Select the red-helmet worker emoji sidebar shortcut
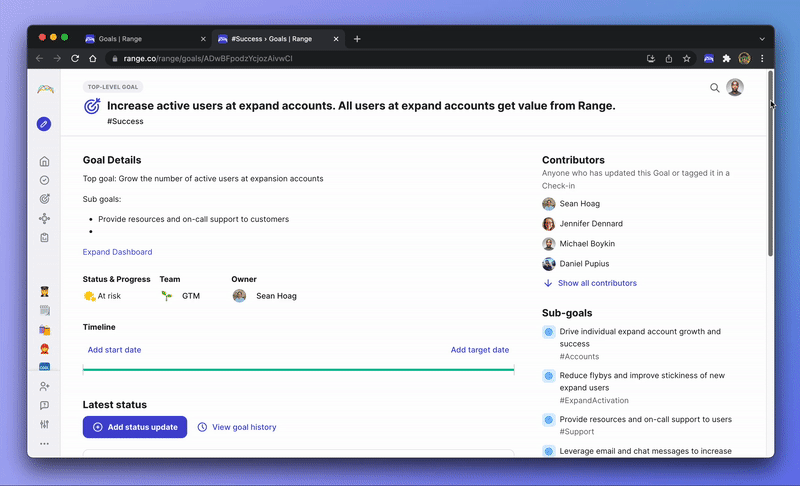The width and height of the screenshot is (800, 486). click(44, 349)
